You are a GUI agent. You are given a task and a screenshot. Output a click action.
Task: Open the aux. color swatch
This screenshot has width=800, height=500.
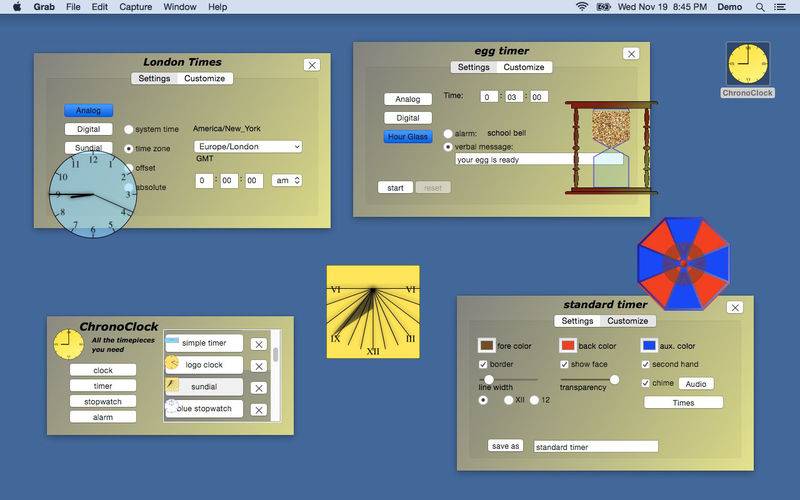click(x=649, y=345)
